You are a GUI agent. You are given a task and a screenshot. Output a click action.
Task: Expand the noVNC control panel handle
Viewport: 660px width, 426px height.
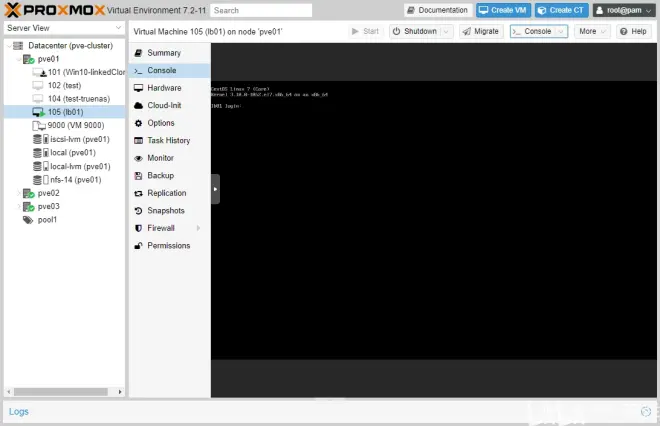(215, 189)
